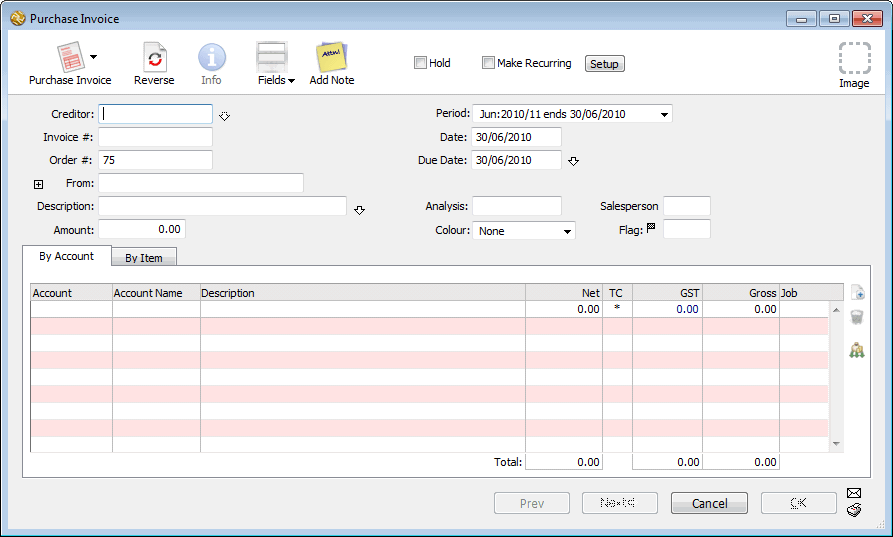Image resolution: width=893 pixels, height=537 pixels.
Task: Click the Total Net field 0.00
Action: [x=564, y=462]
